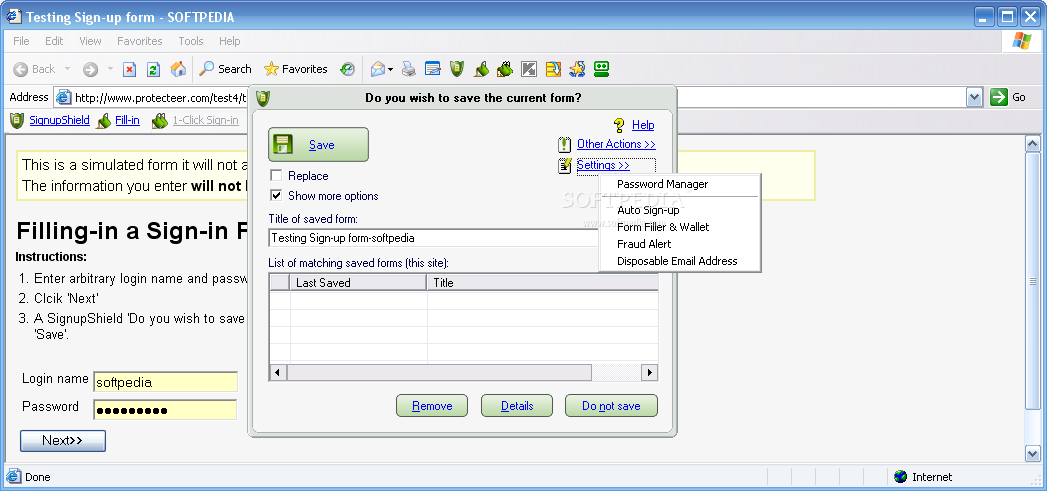Viewport: 1047px width, 491px height.
Task: Open the Help menu in menu bar
Action: pyautogui.click(x=229, y=41)
